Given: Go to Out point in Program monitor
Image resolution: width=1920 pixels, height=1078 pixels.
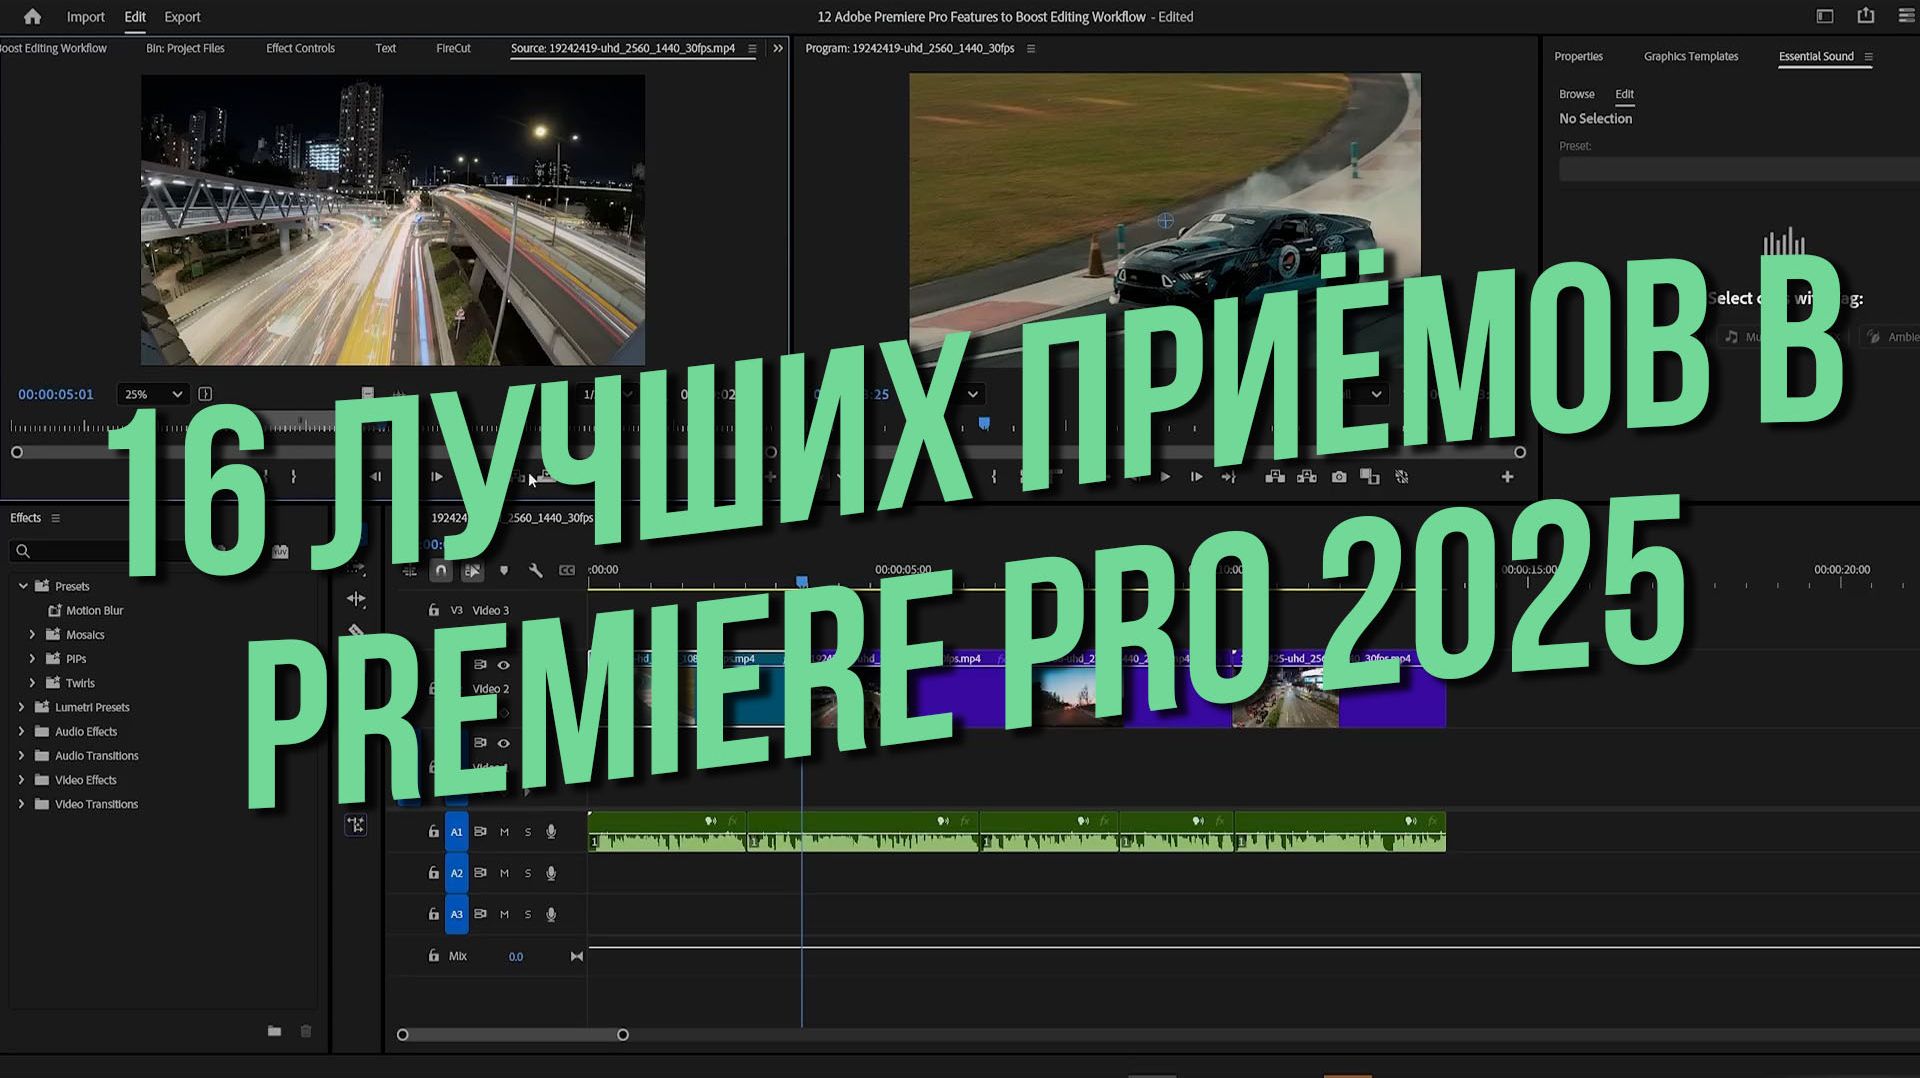Looking at the screenshot, I should coord(1229,477).
